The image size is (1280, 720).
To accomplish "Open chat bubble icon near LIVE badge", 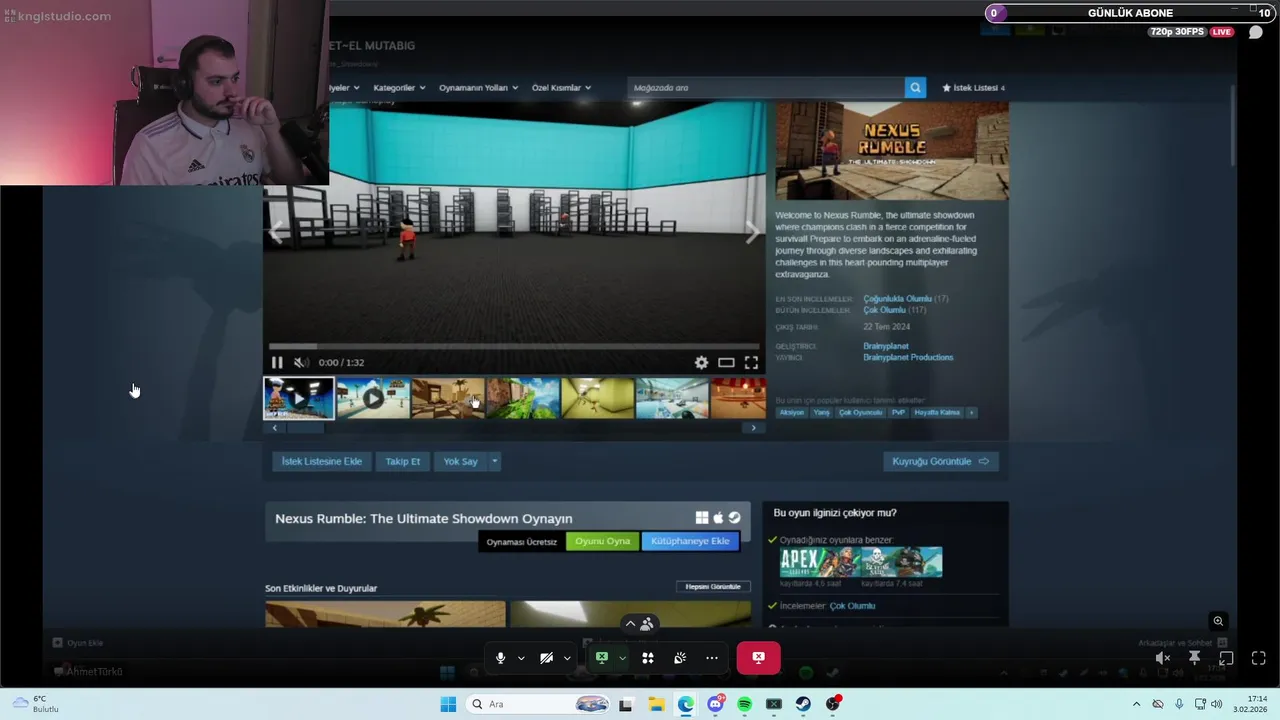I will click(x=1256, y=32).
